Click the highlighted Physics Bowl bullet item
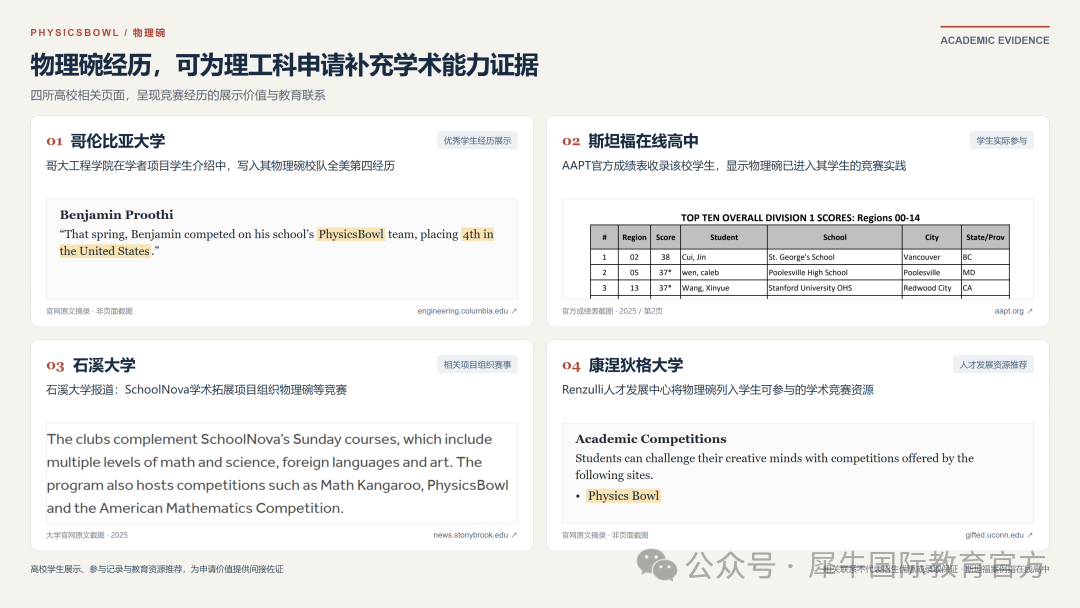The image size is (1080, 608). coord(623,496)
